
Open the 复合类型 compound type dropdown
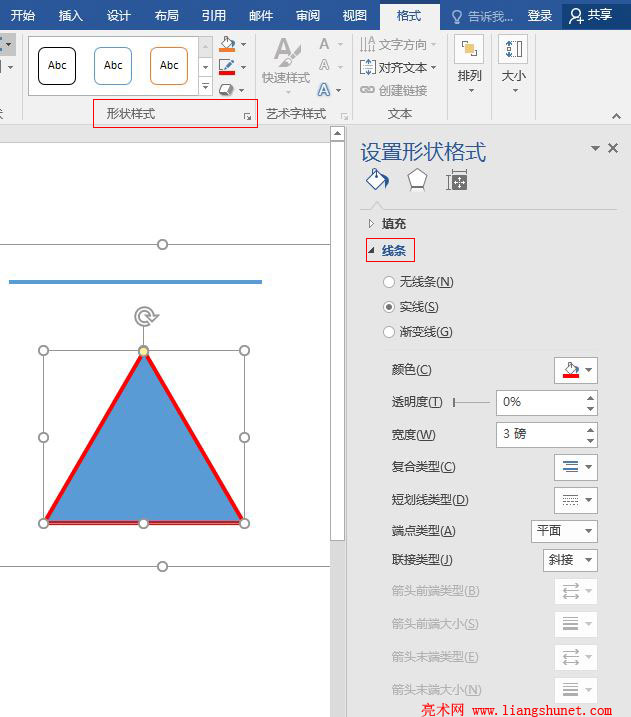576,467
